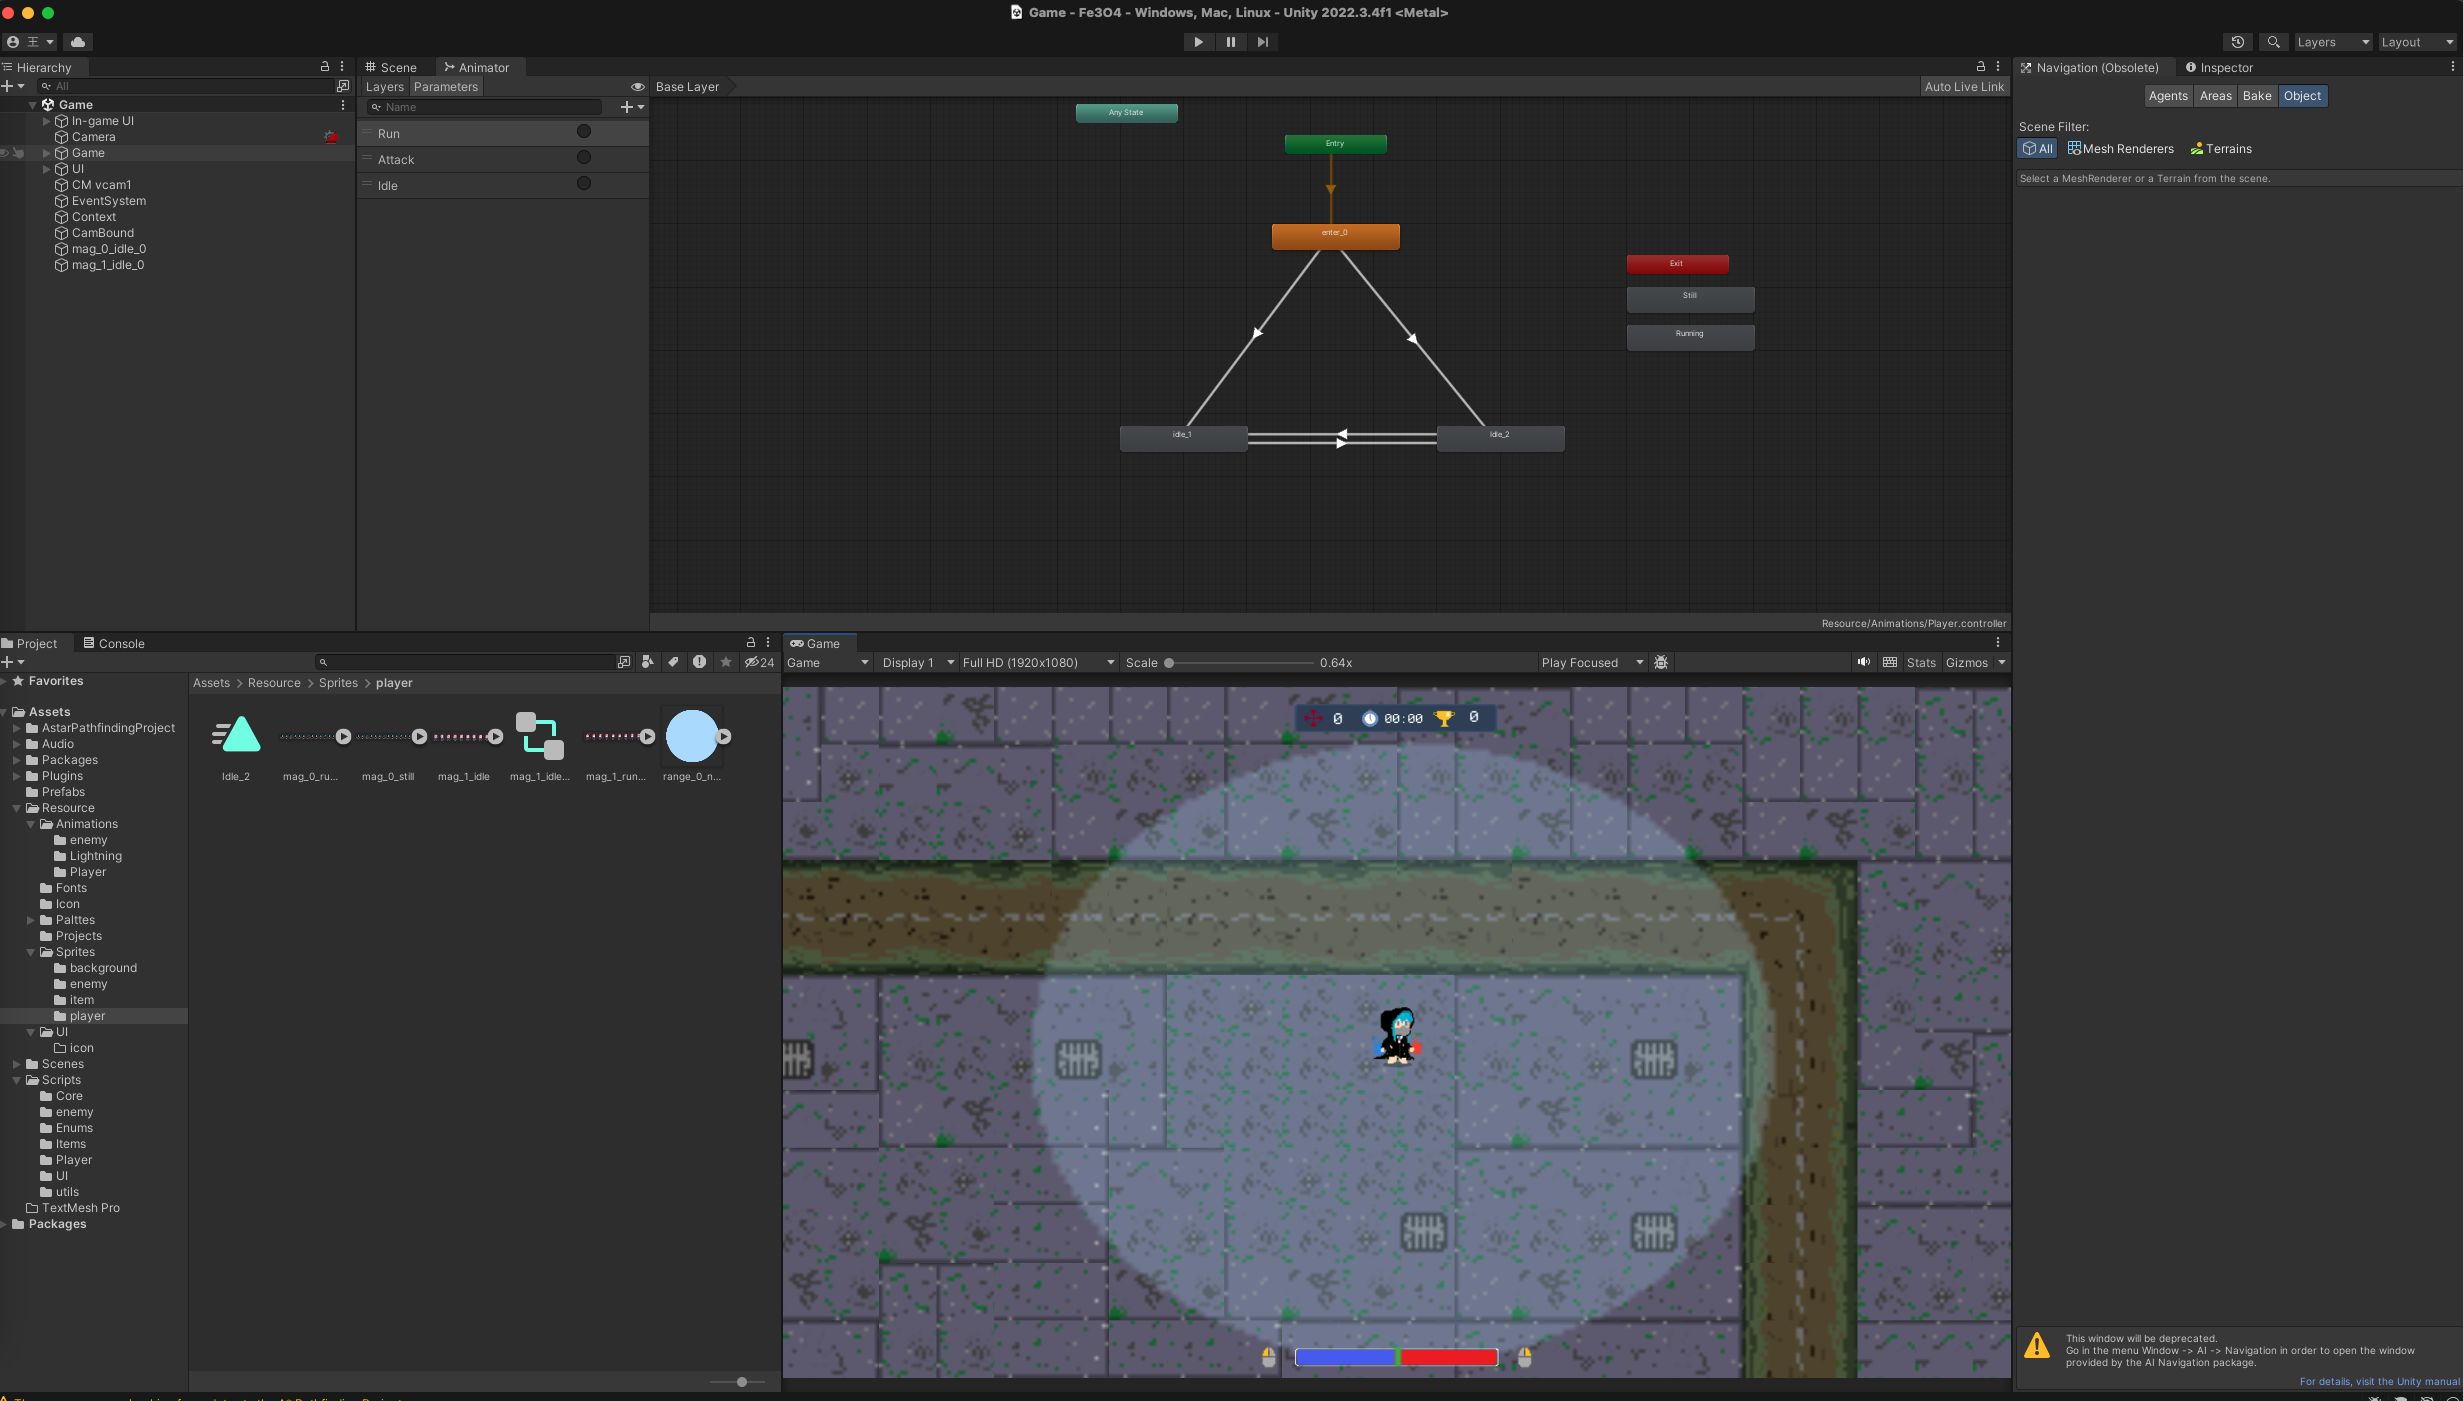Select the Any State node
This screenshot has width=2463, height=1401.
tap(1126, 113)
